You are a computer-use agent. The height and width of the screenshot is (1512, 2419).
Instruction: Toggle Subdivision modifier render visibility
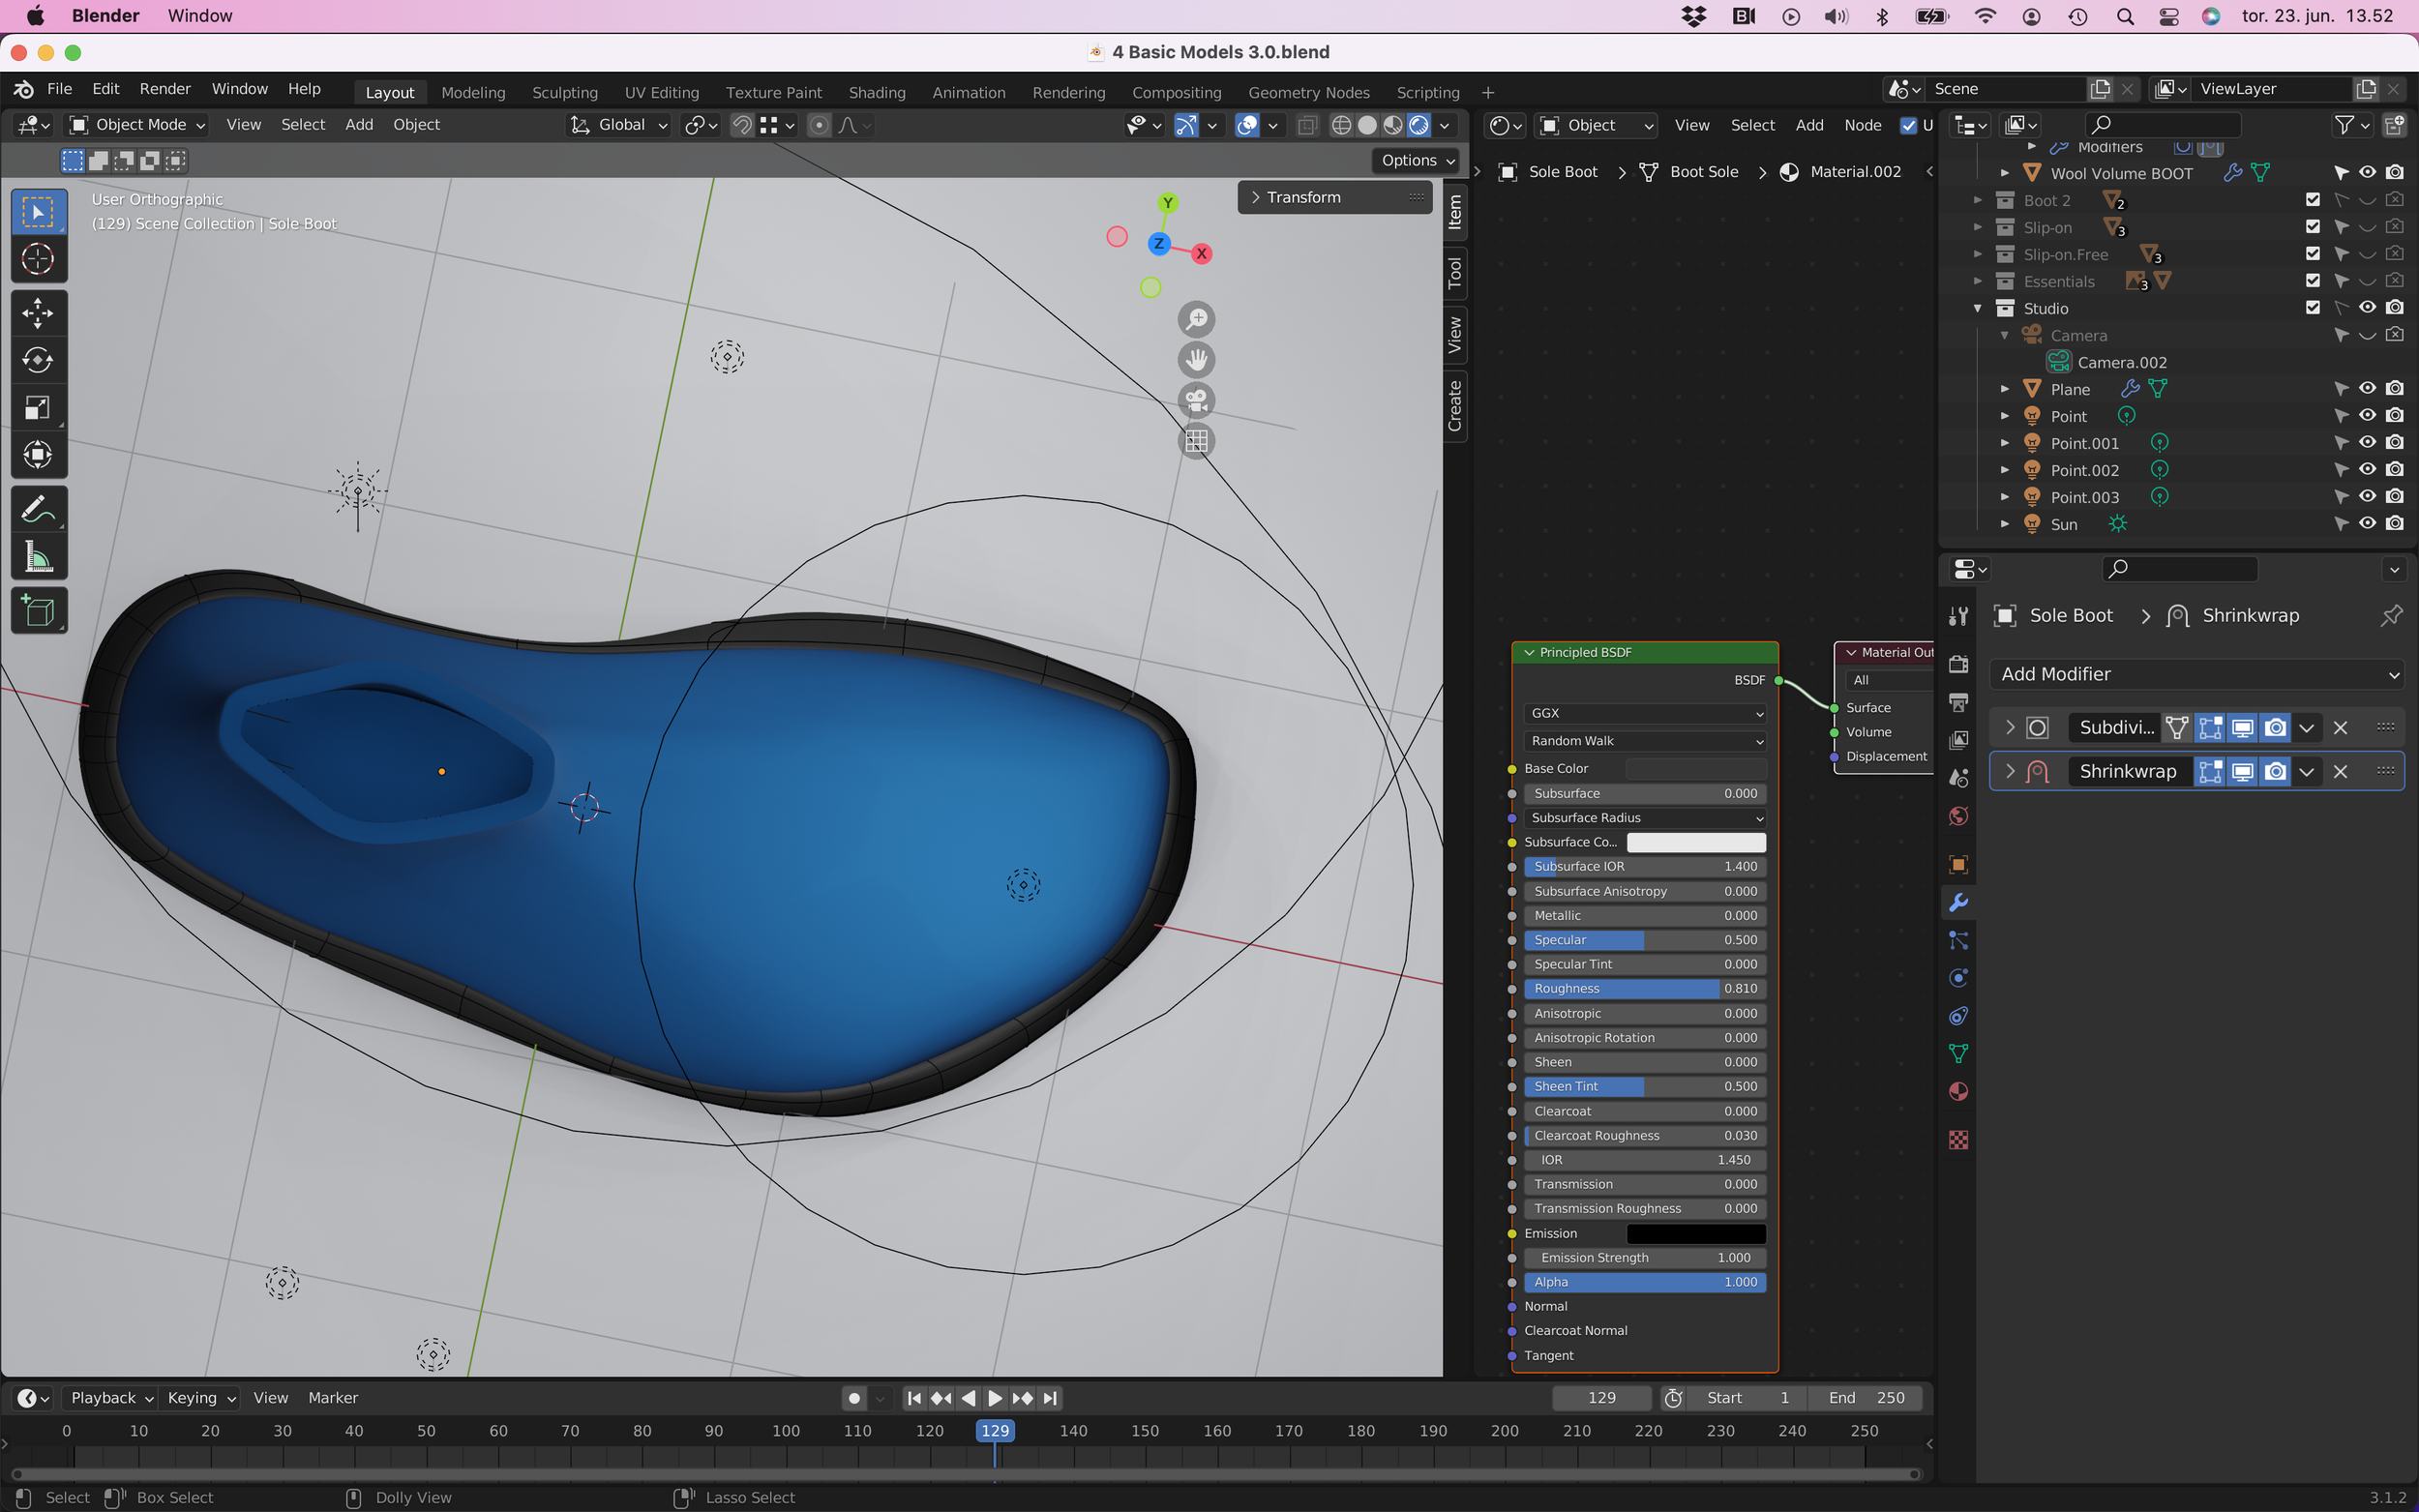pyautogui.click(x=2275, y=727)
